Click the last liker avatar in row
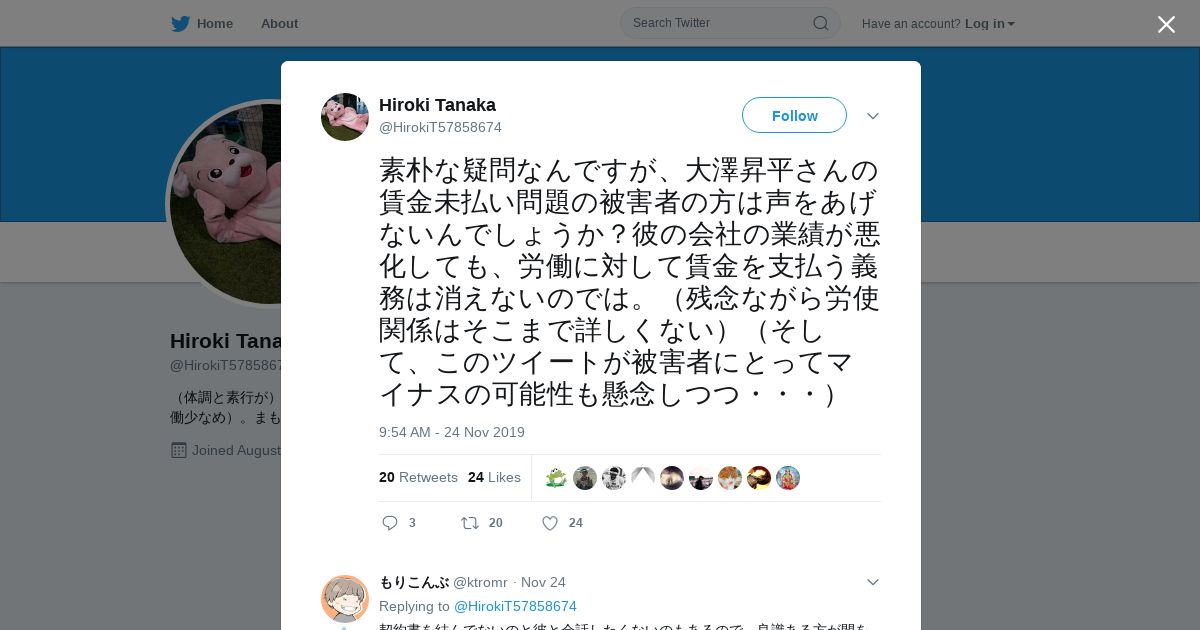This screenshot has width=1200, height=630. tap(788, 478)
